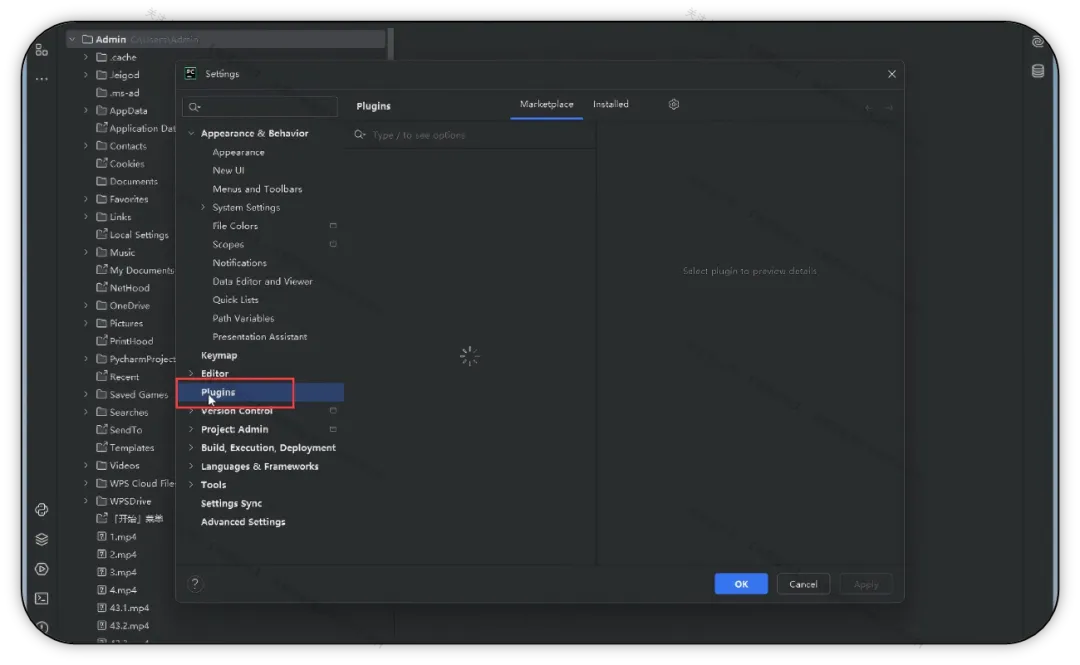This screenshot has height=665, width=1080.
Task: Expand the Videos folder in project tree
Action: coord(86,466)
